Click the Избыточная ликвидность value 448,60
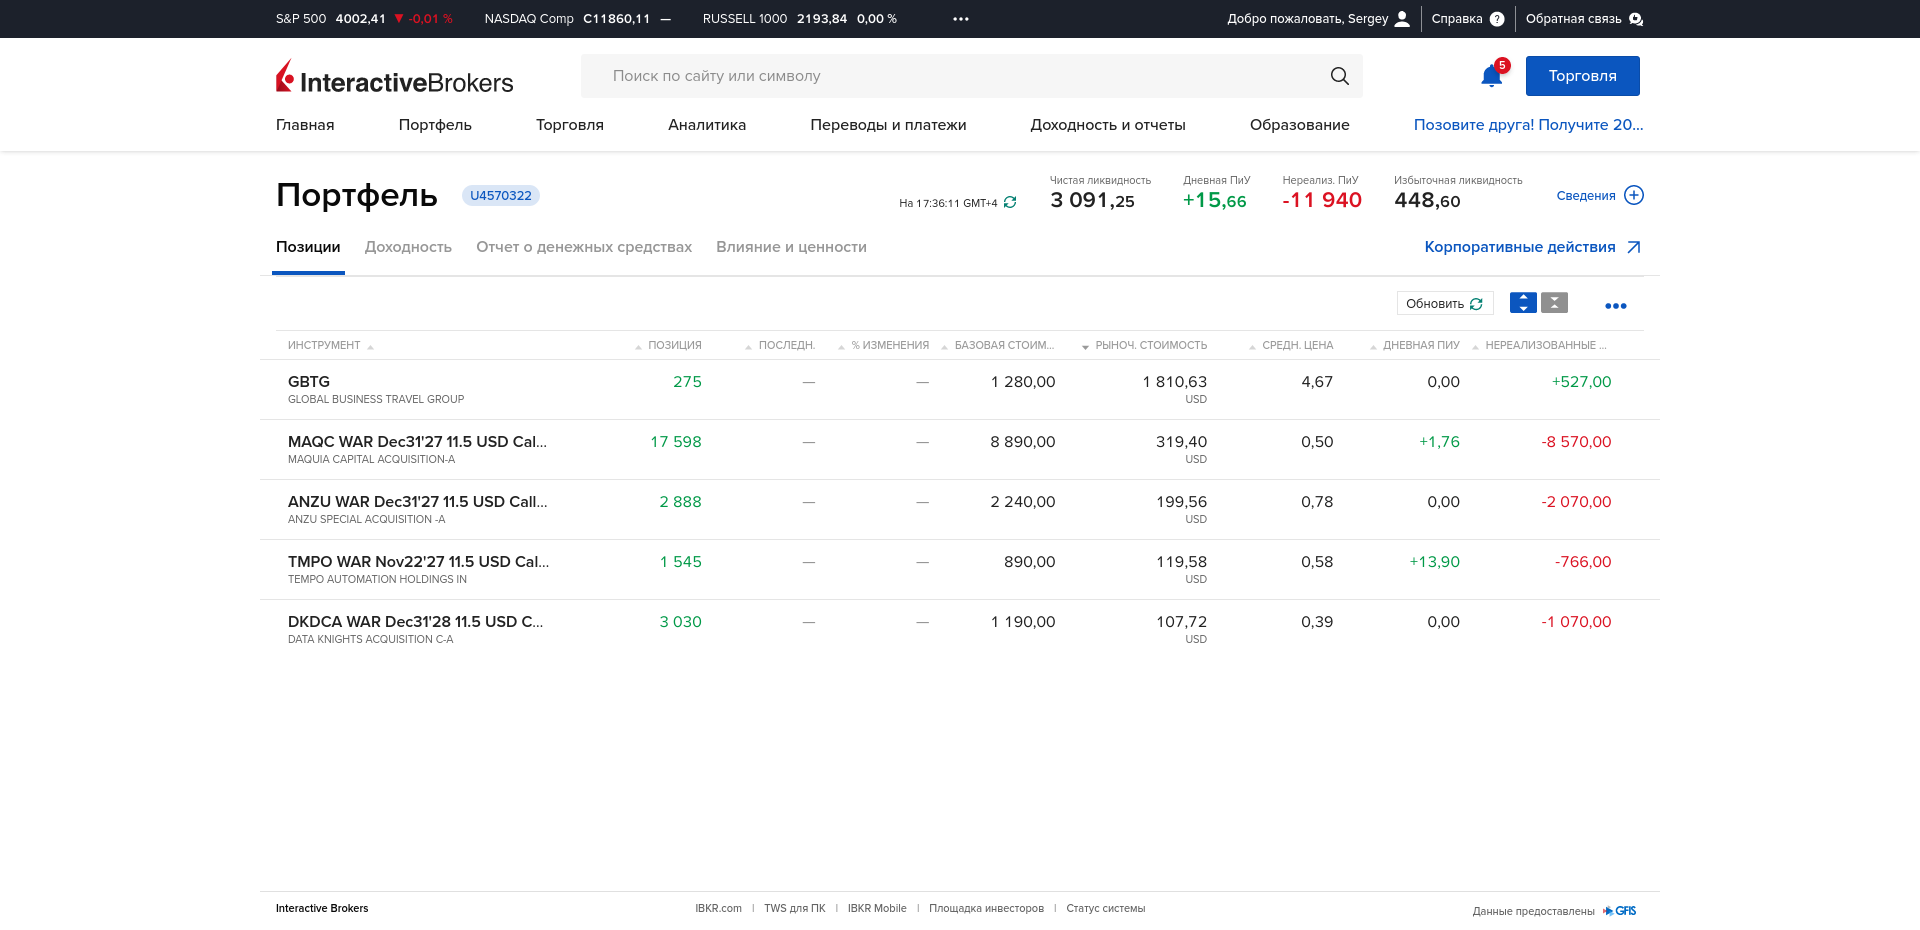The image size is (1920, 930). (x=1427, y=201)
